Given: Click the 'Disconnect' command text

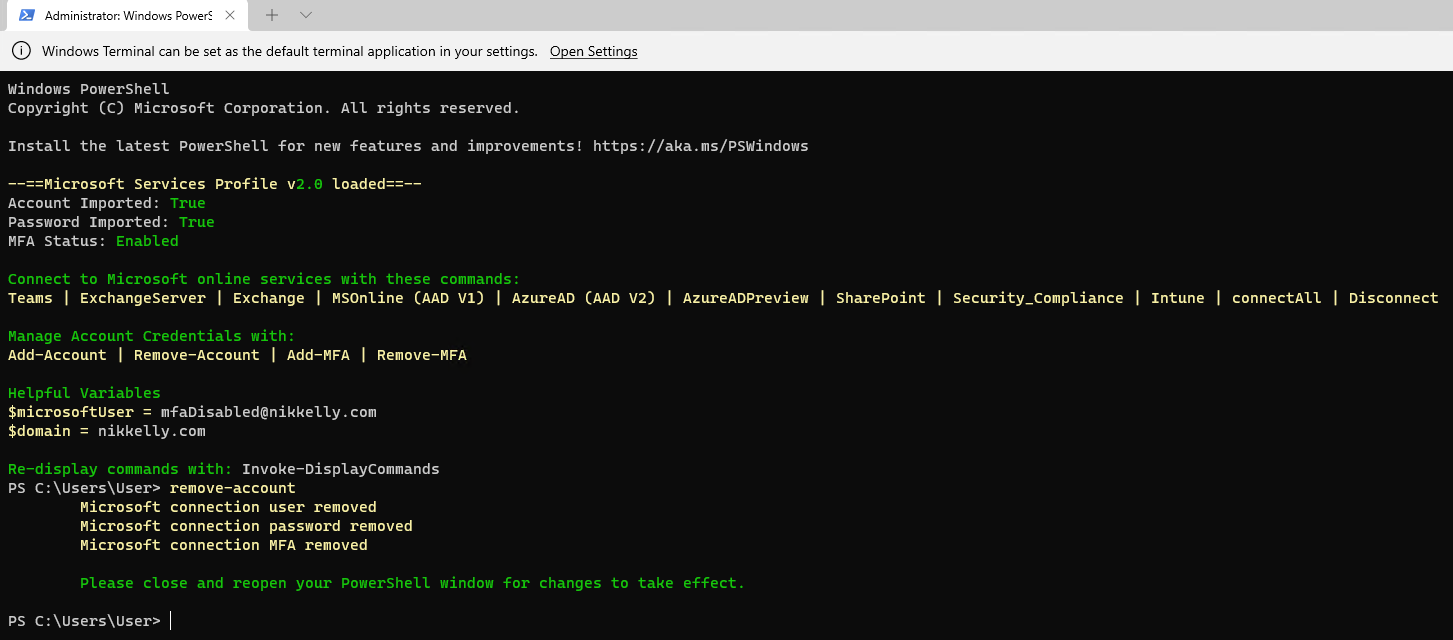Looking at the screenshot, I should pos(1394,298).
